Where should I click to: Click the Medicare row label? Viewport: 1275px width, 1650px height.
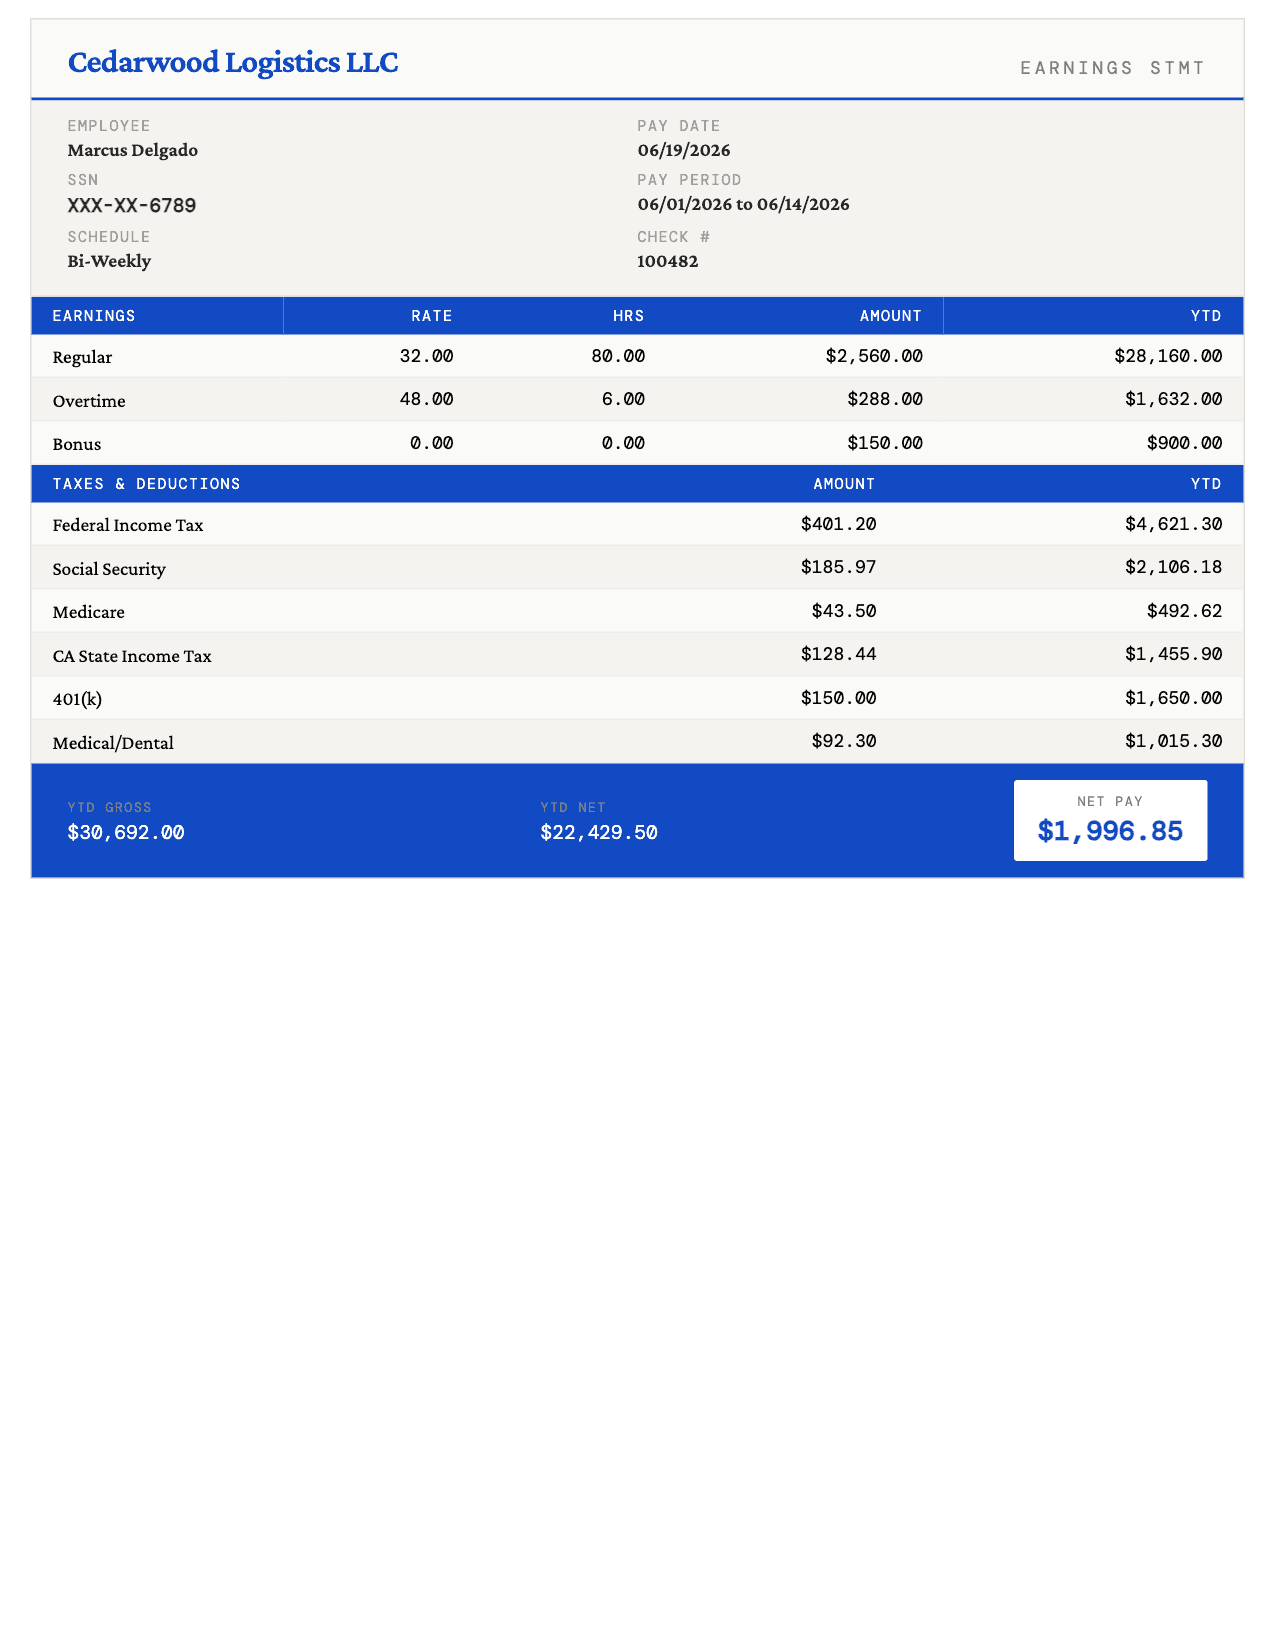(x=88, y=612)
